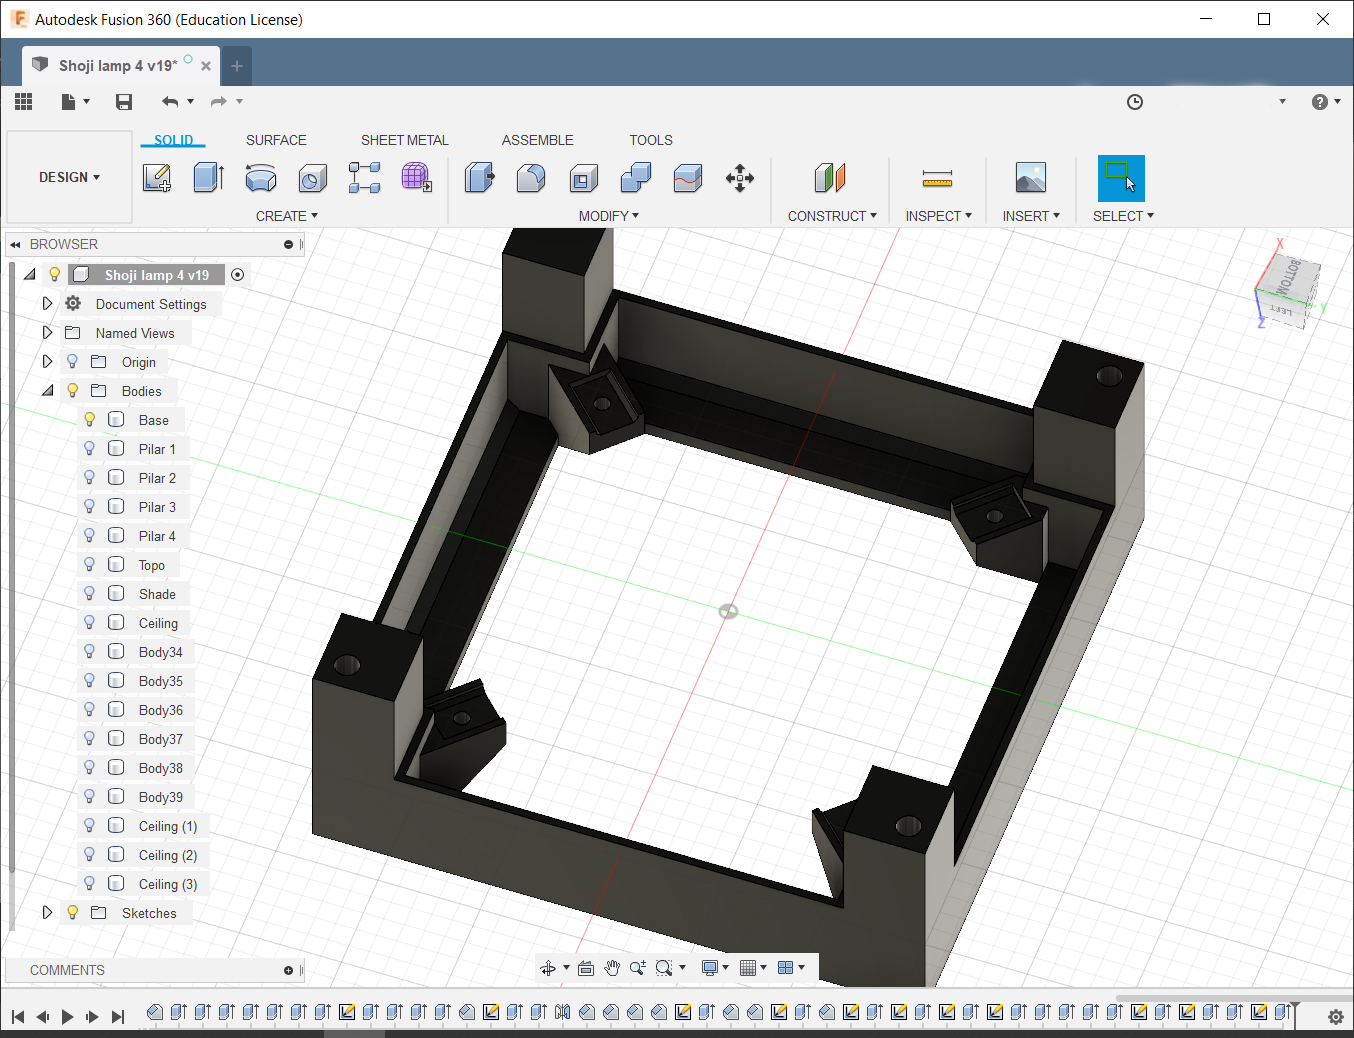
Task: Close the Shoji lamp 4 v19 tab
Action: [x=206, y=66]
